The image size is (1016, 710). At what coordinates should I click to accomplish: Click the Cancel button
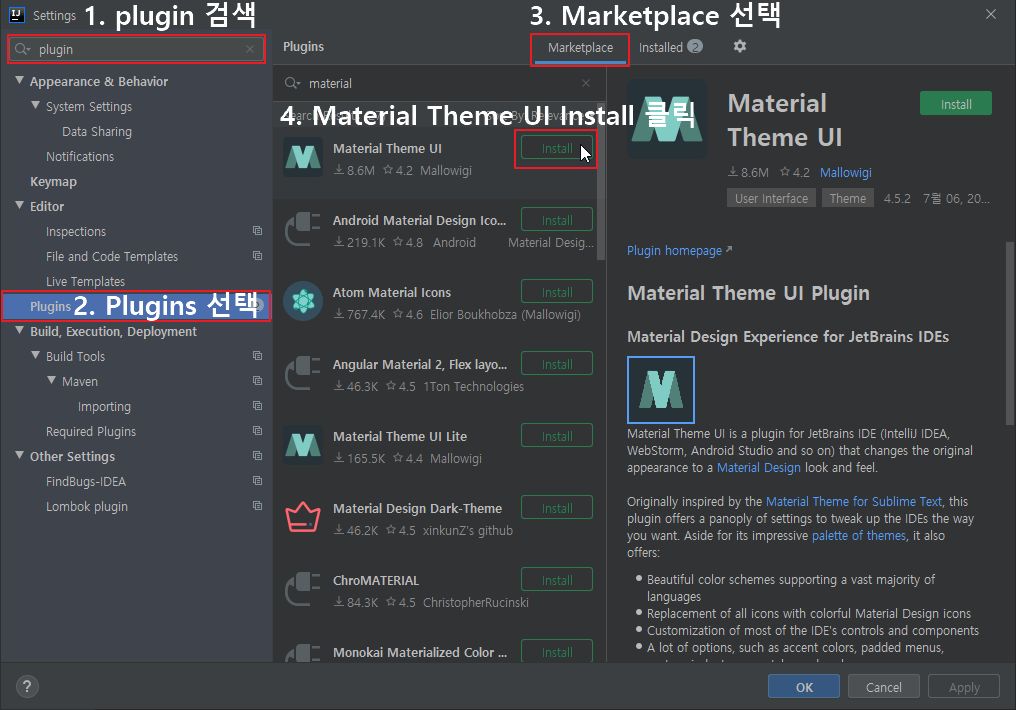883,687
